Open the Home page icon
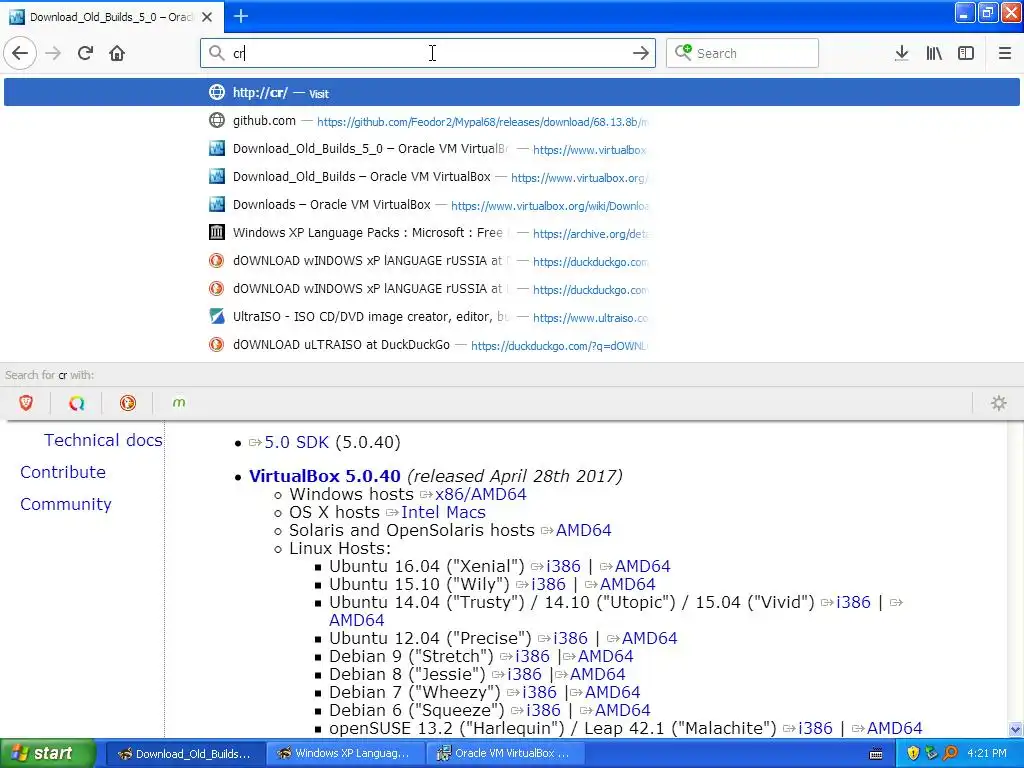The height and width of the screenshot is (768, 1024). (117, 53)
